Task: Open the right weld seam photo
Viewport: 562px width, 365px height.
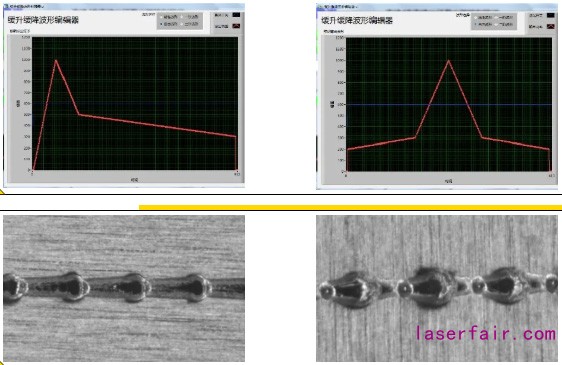Action: [437, 288]
